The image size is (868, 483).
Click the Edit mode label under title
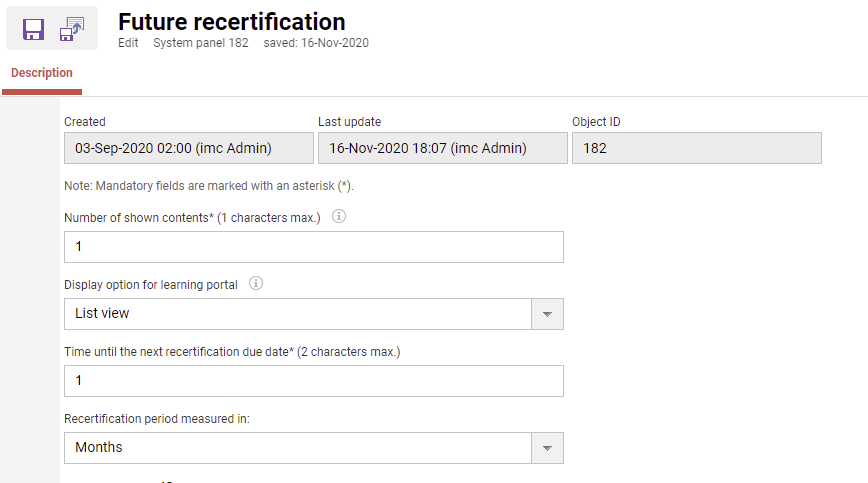pos(128,43)
